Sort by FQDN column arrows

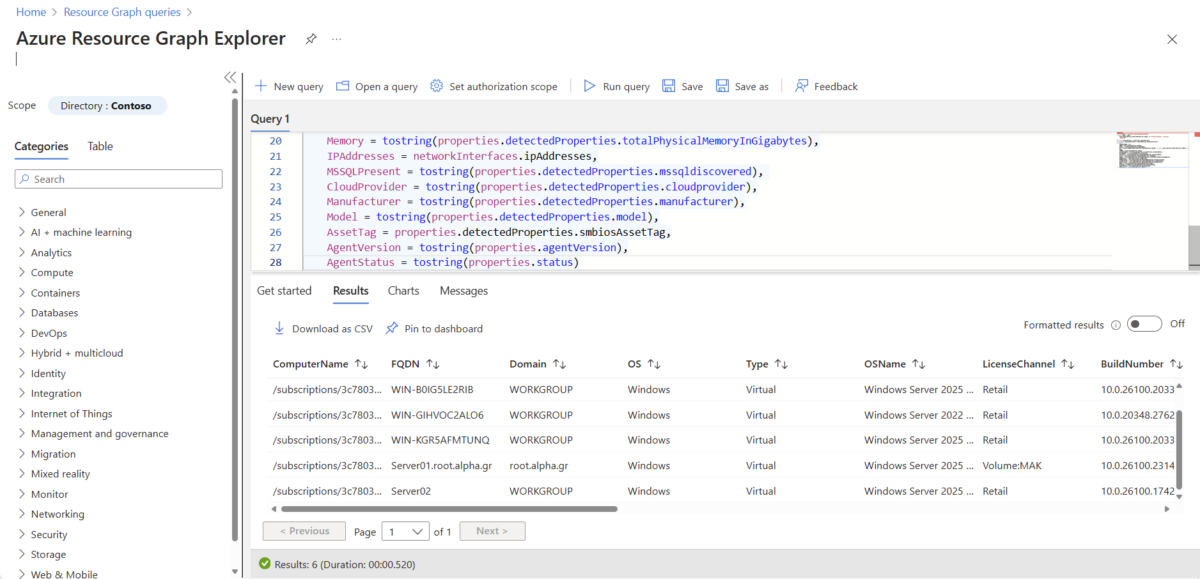[x=433, y=364]
